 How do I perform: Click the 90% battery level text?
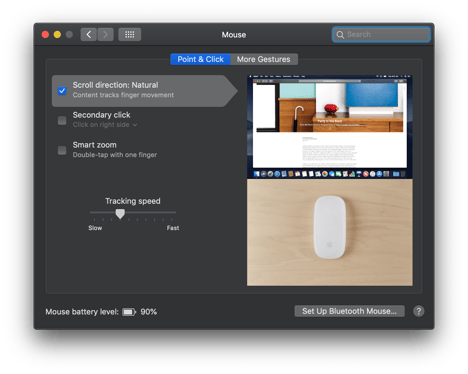click(x=149, y=312)
